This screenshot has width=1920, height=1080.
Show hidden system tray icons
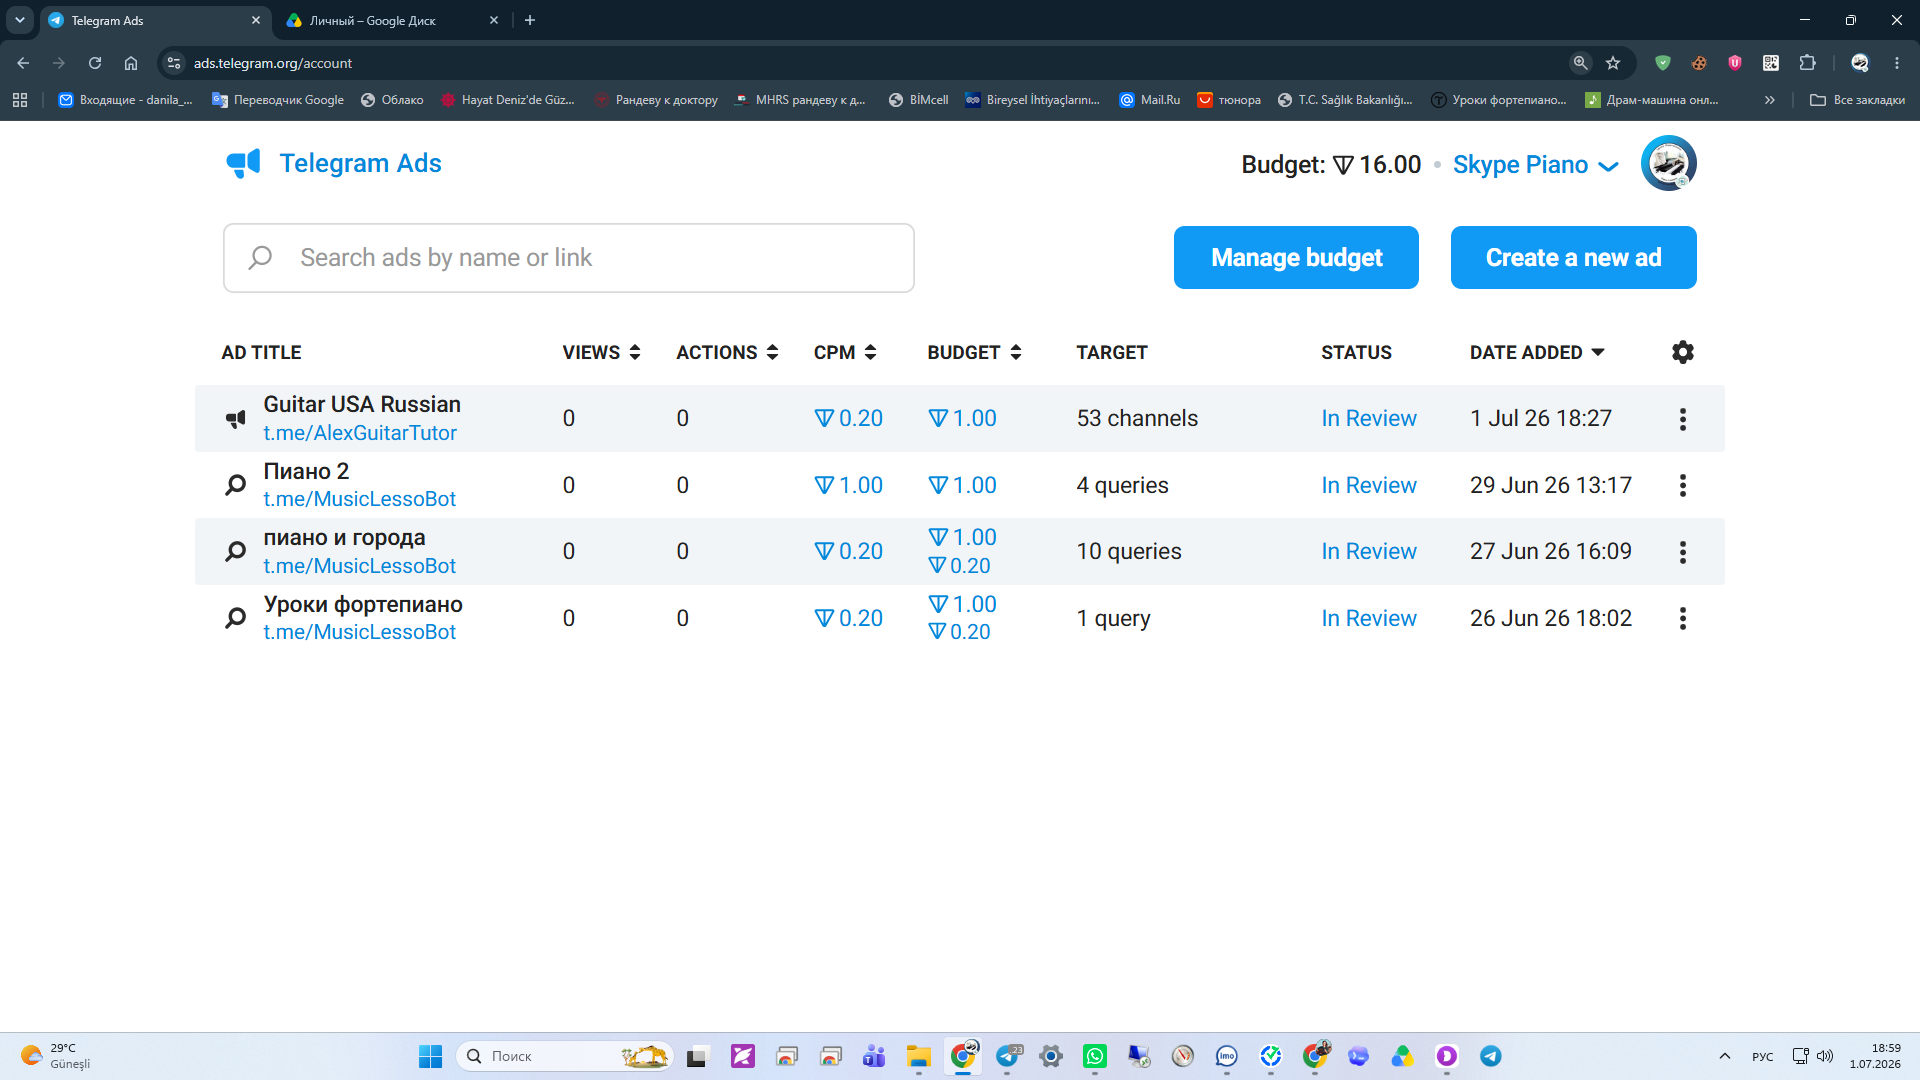tap(1725, 1056)
